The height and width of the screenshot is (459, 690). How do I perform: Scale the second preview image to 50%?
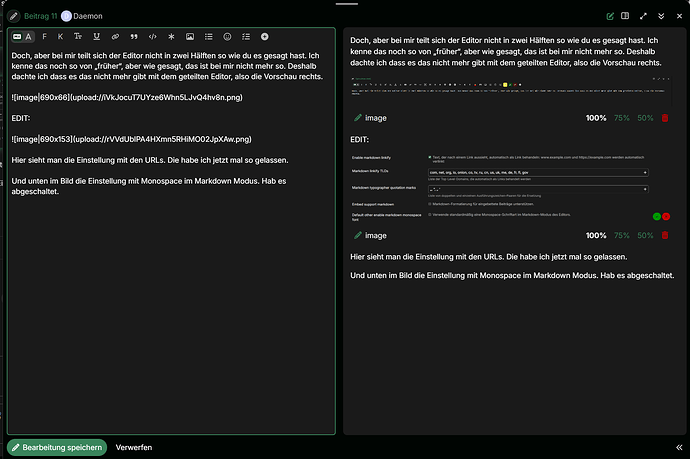pyautogui.click(x=645, y=235)
